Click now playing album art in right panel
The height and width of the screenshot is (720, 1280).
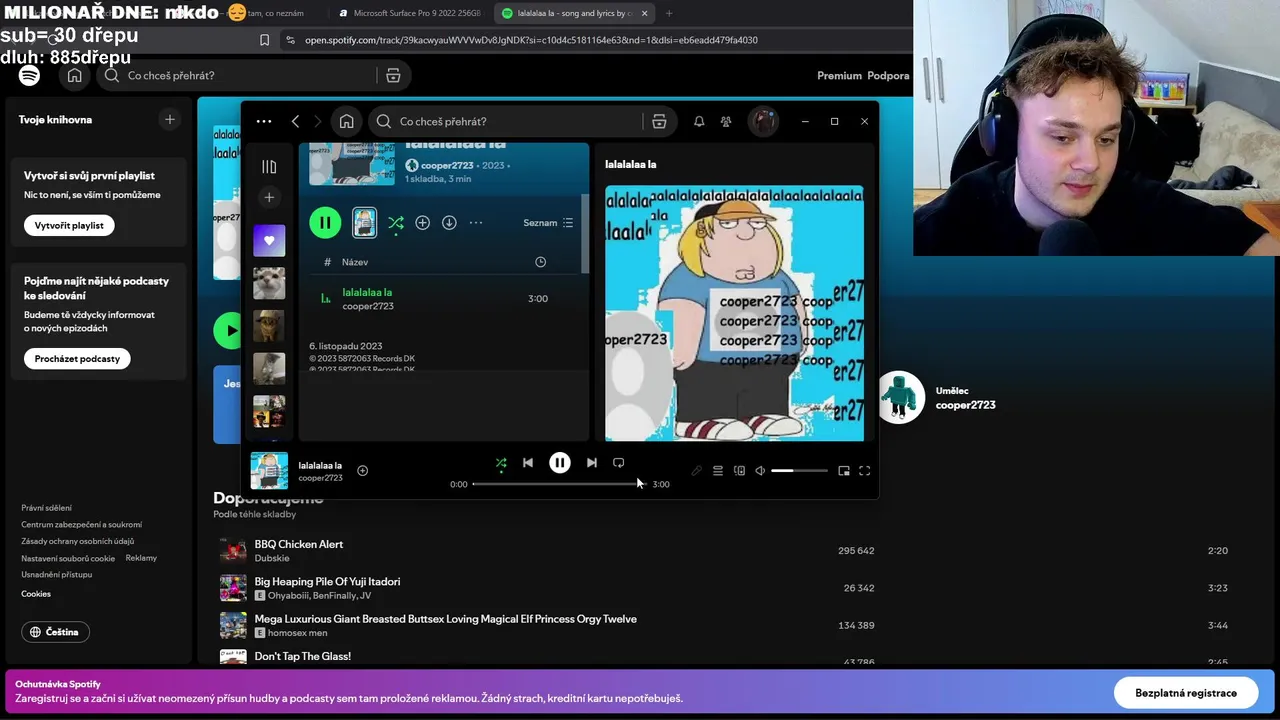pos(734,313)
